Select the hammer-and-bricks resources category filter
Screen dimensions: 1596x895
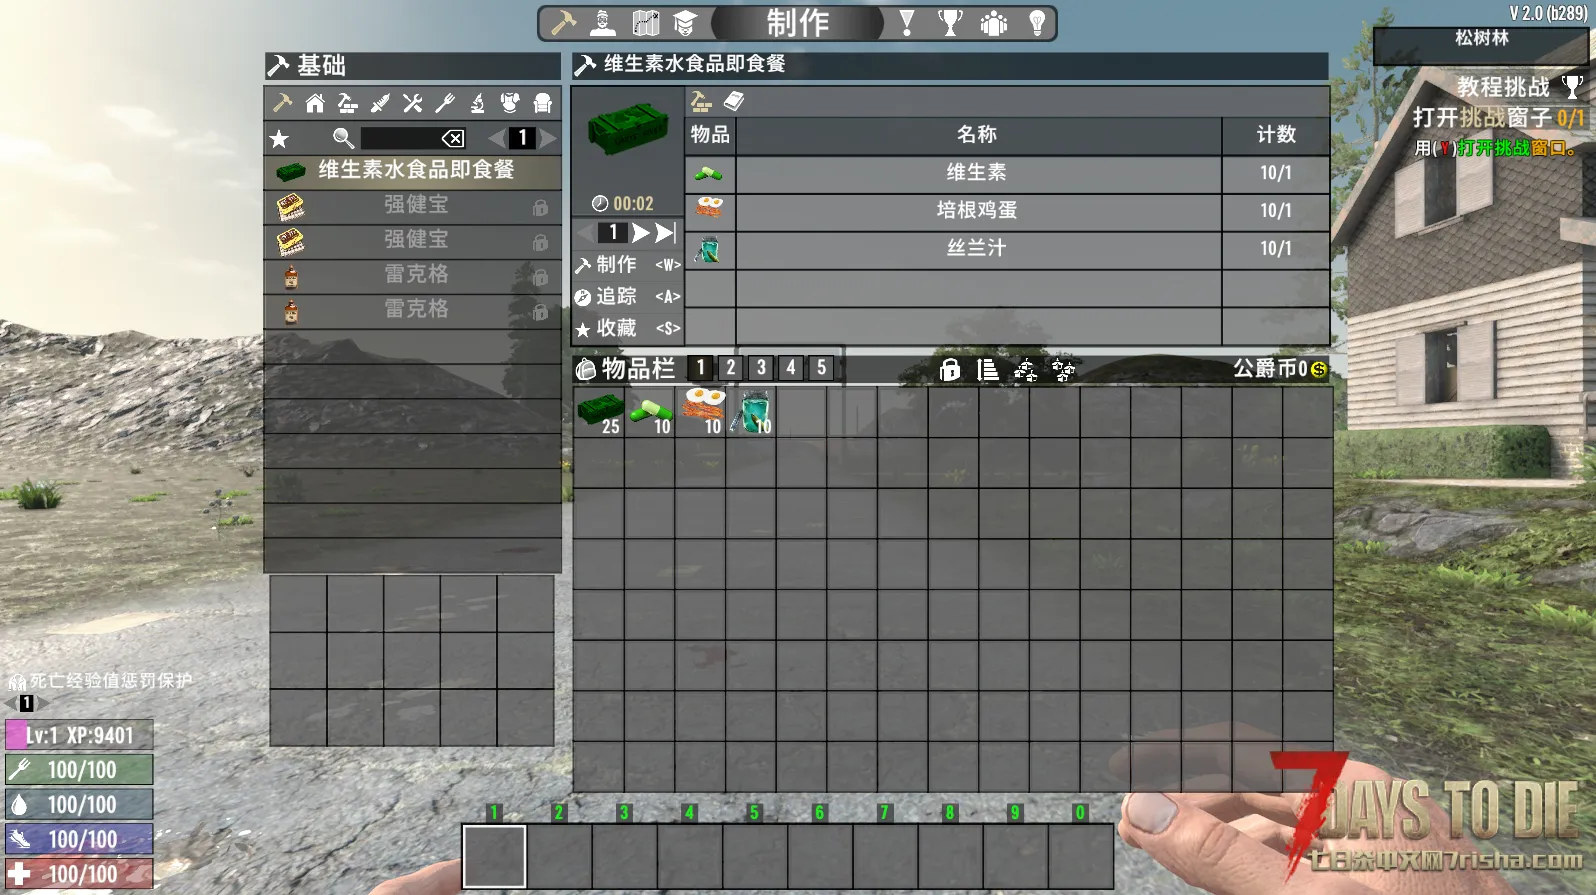tap(347, 103)
